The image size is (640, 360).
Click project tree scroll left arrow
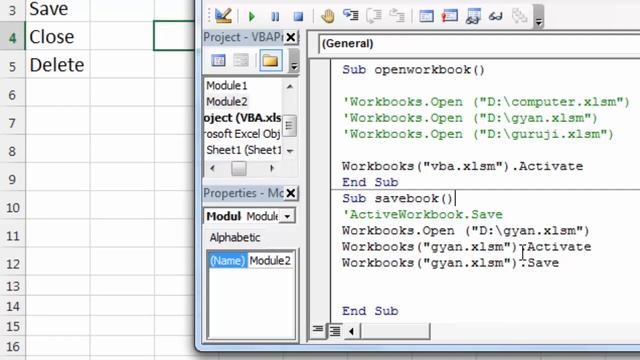click(212, 168)
